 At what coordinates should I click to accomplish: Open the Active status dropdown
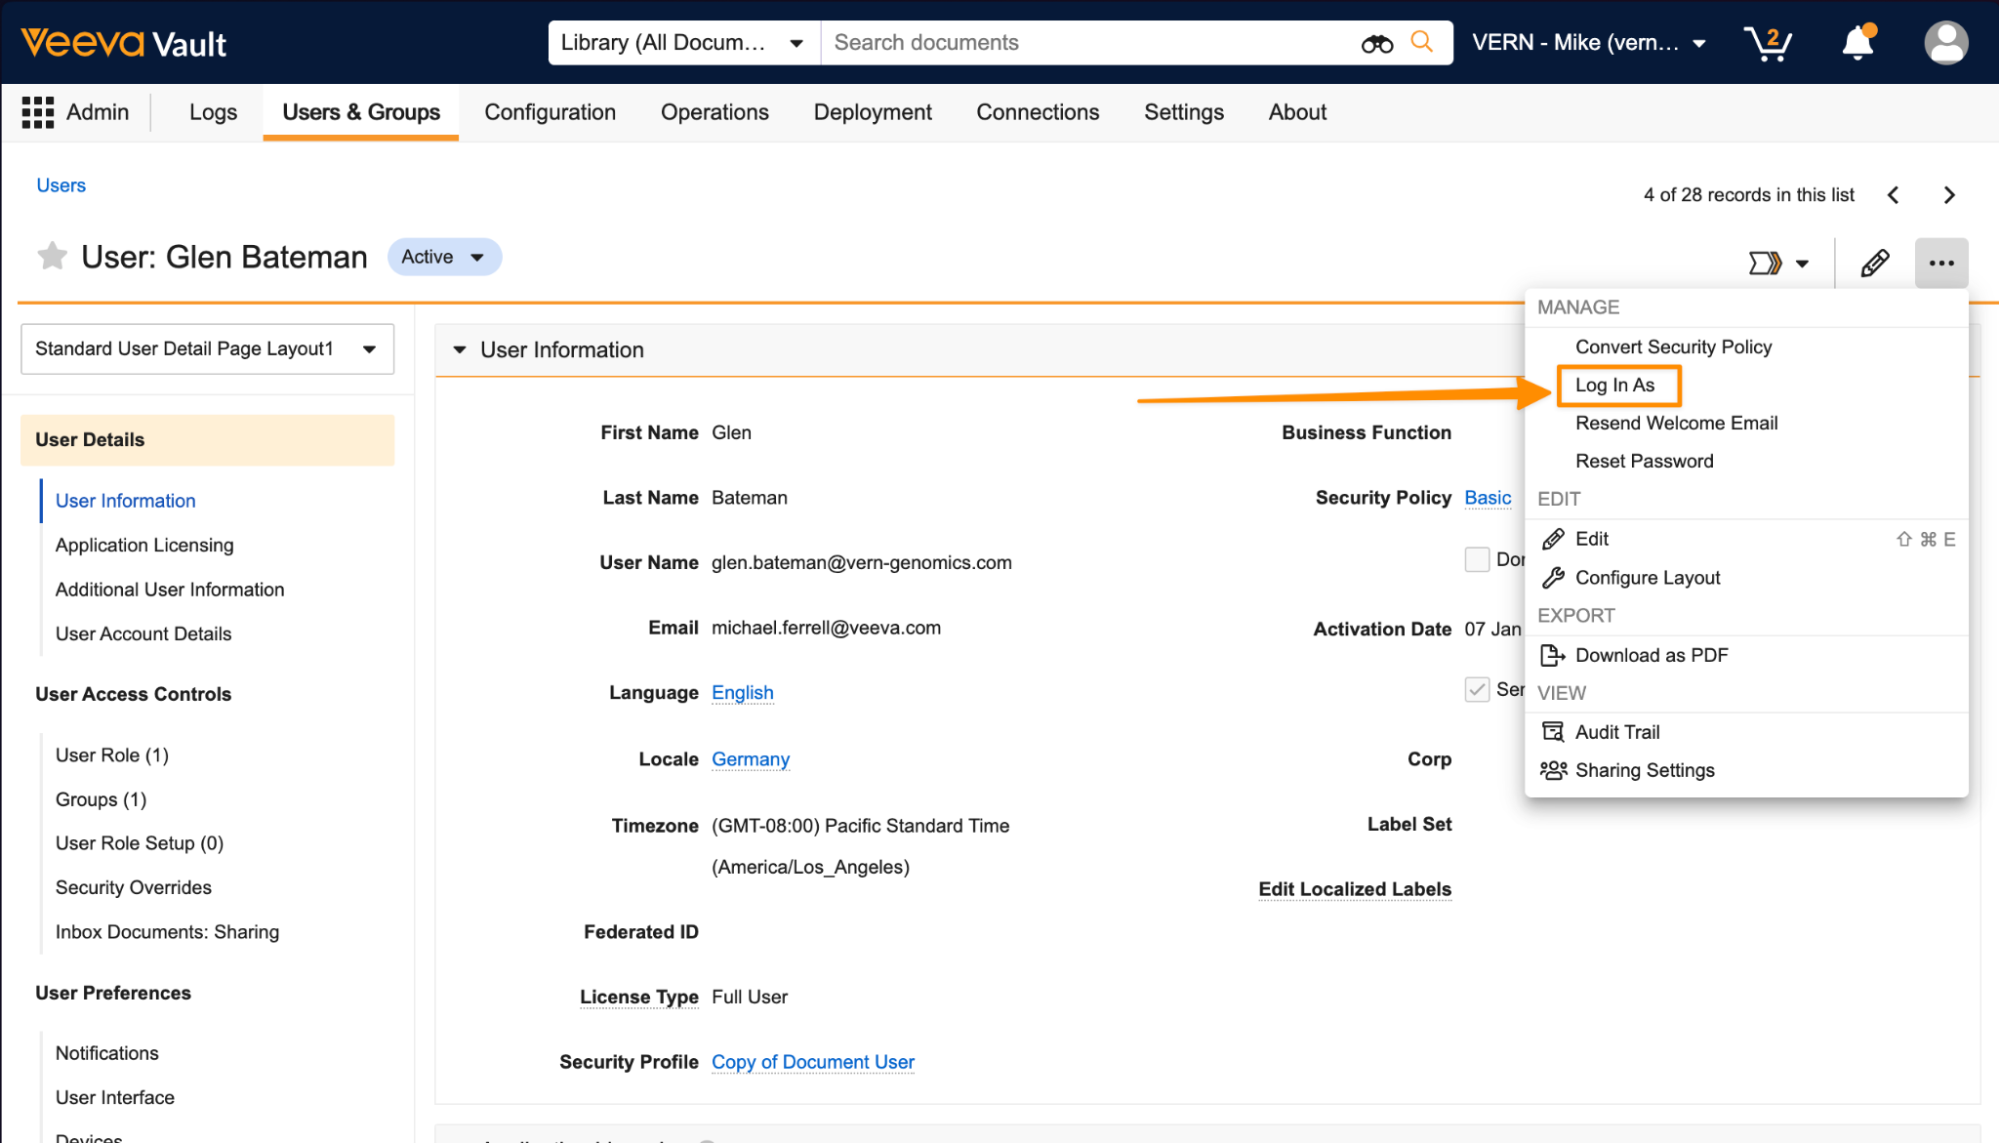click(444, 257)
